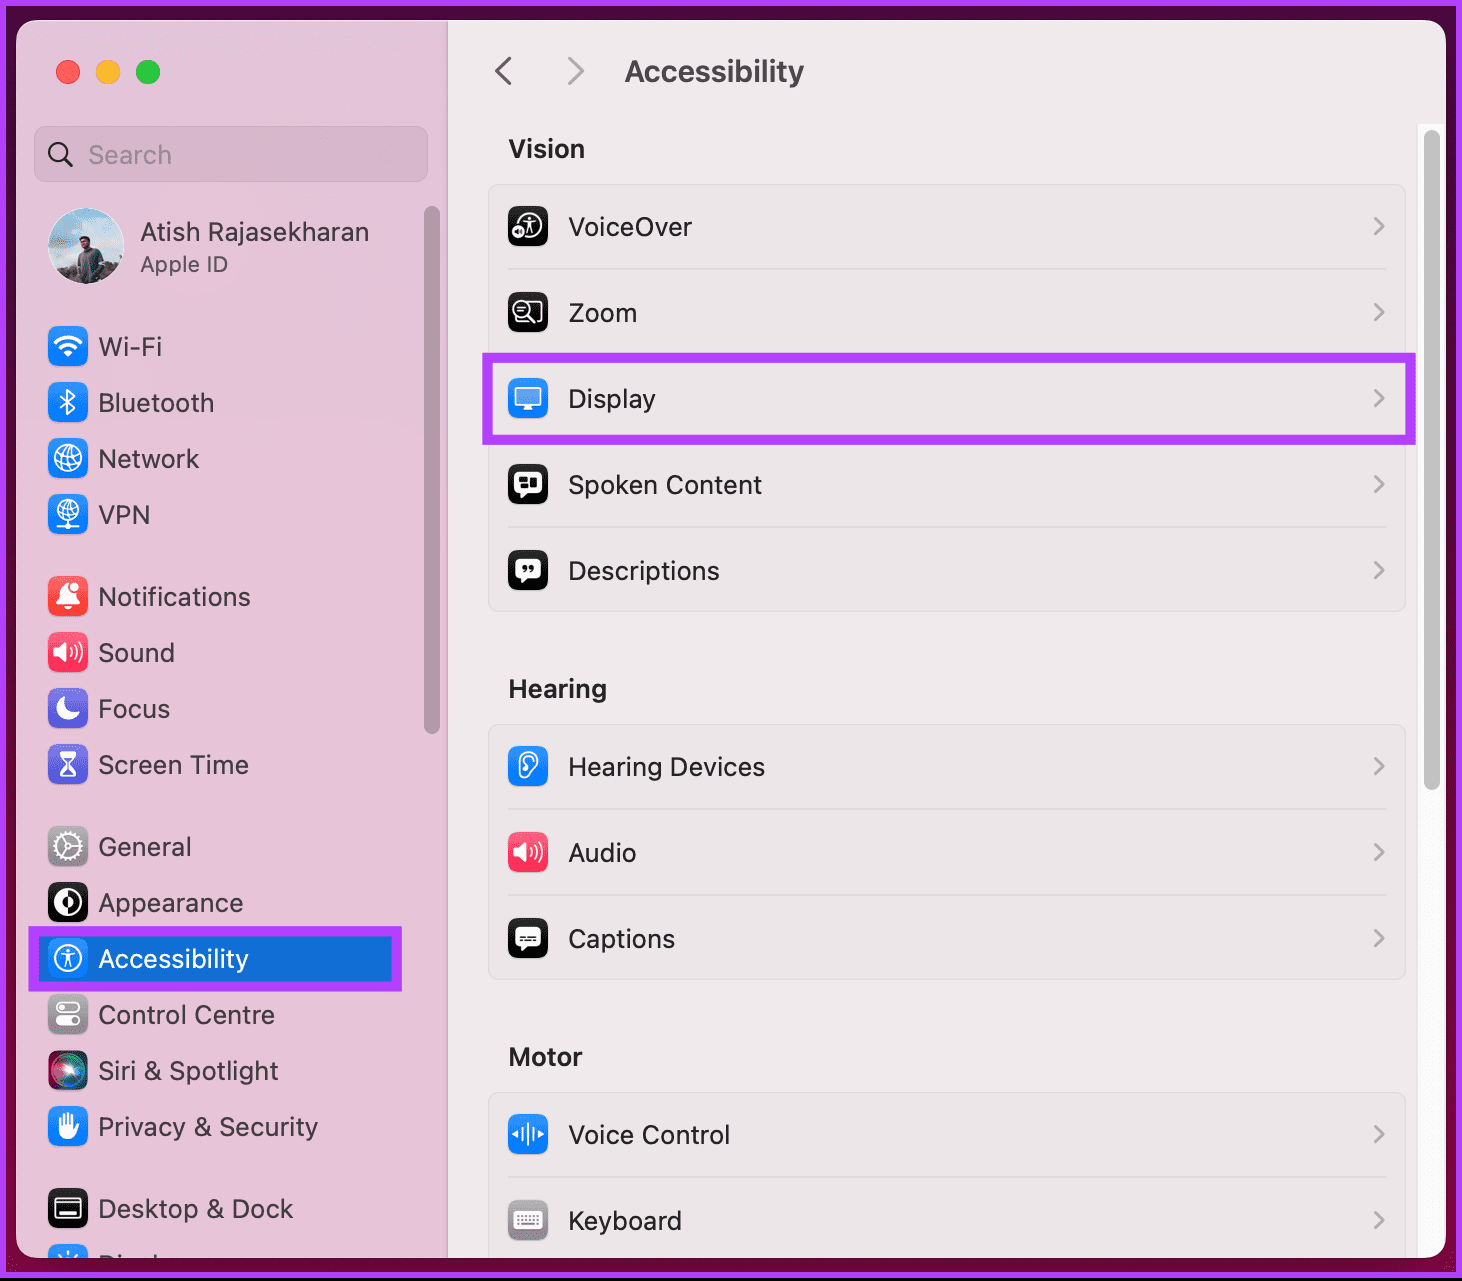Screen dimensions: 1462x1281
Task: Select Privacy & Security in sidebar
Action: point(207,1126)
